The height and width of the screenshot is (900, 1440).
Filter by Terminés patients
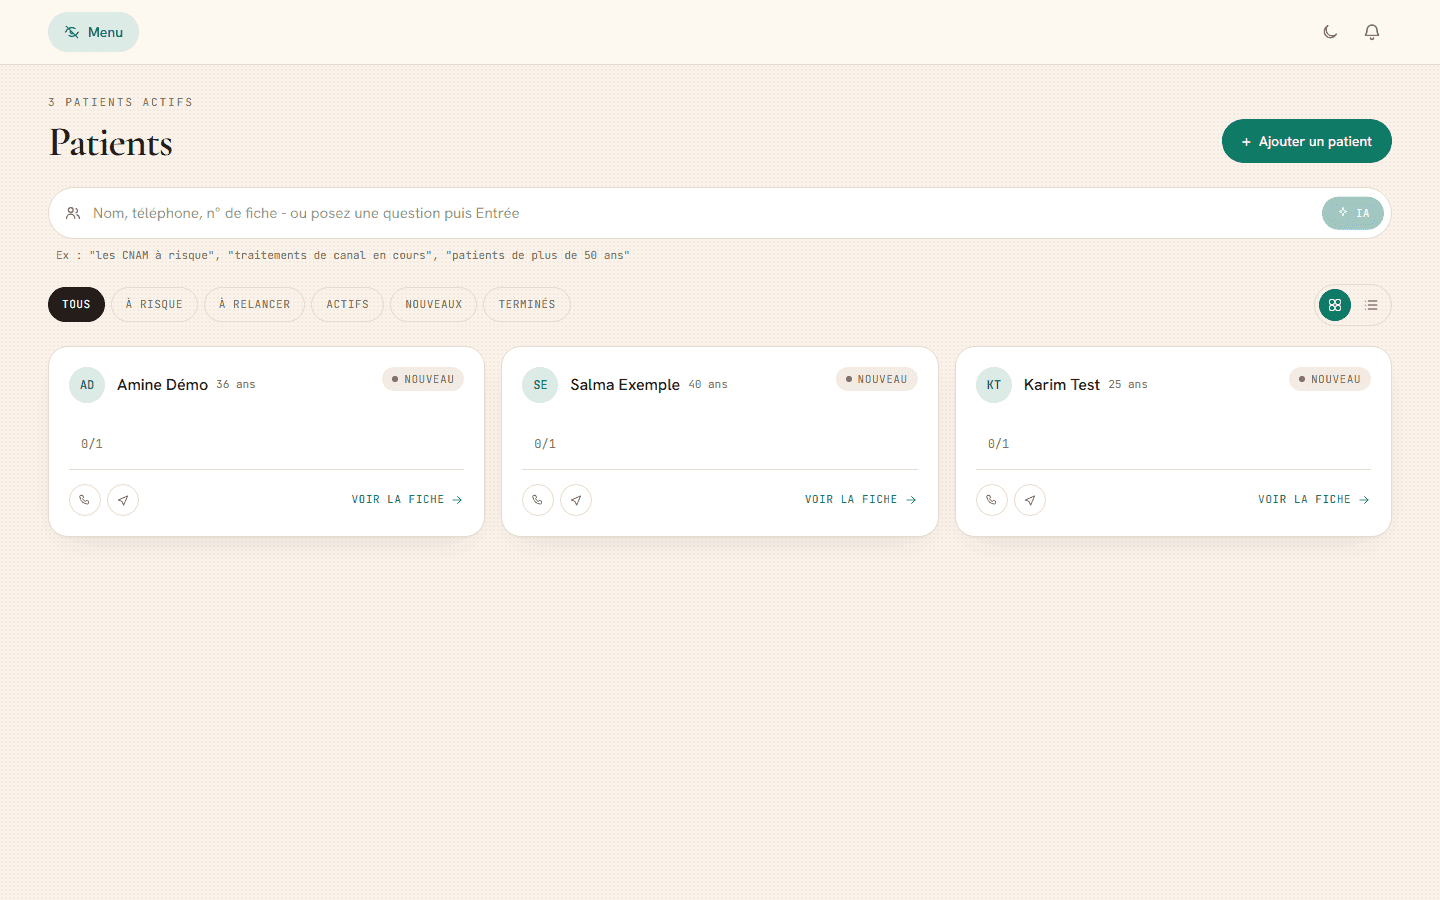click(527, 305)
